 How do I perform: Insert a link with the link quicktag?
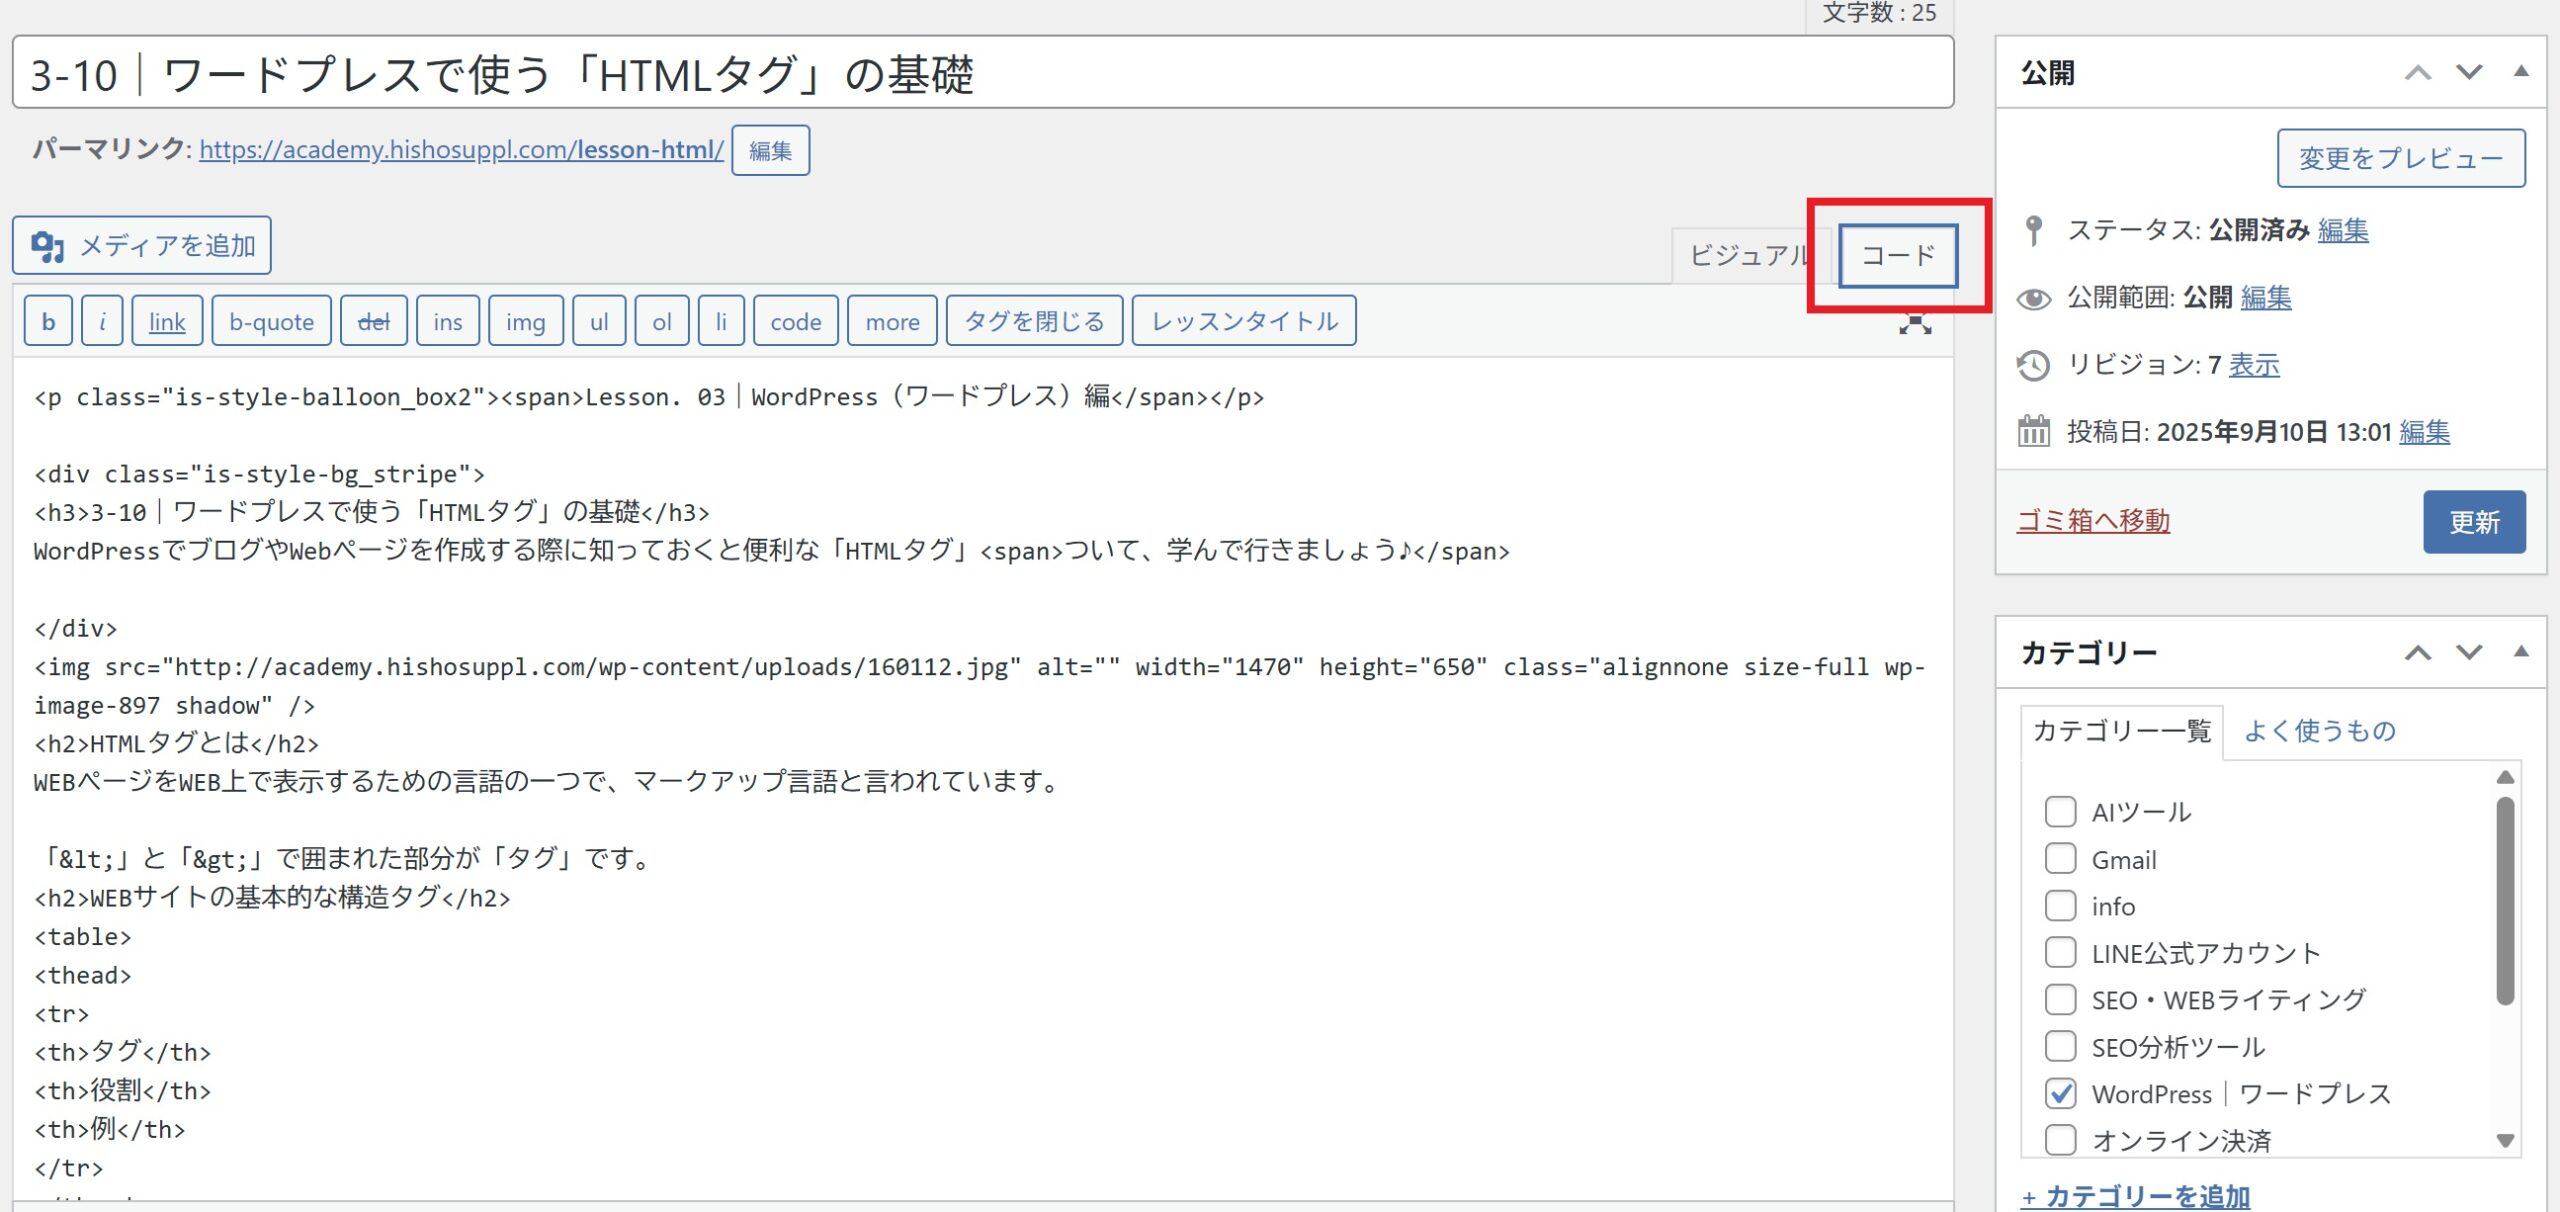click(167, 321)
